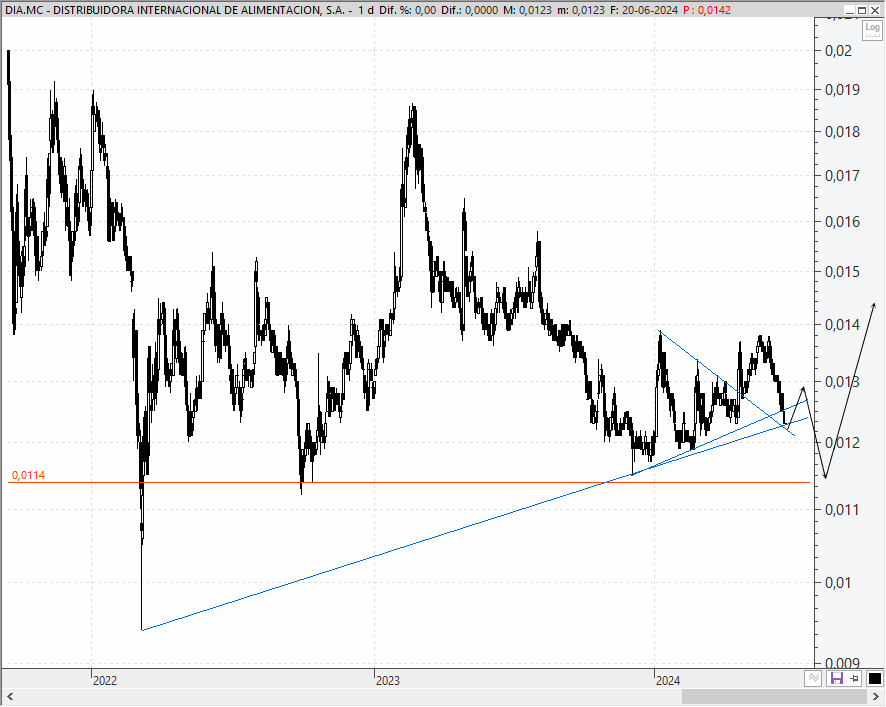Image resolution: width=886 pixels, height=707 pixels.
Task: Click the 'm: 0,0123' minimum value
Action: click(580, 10)
